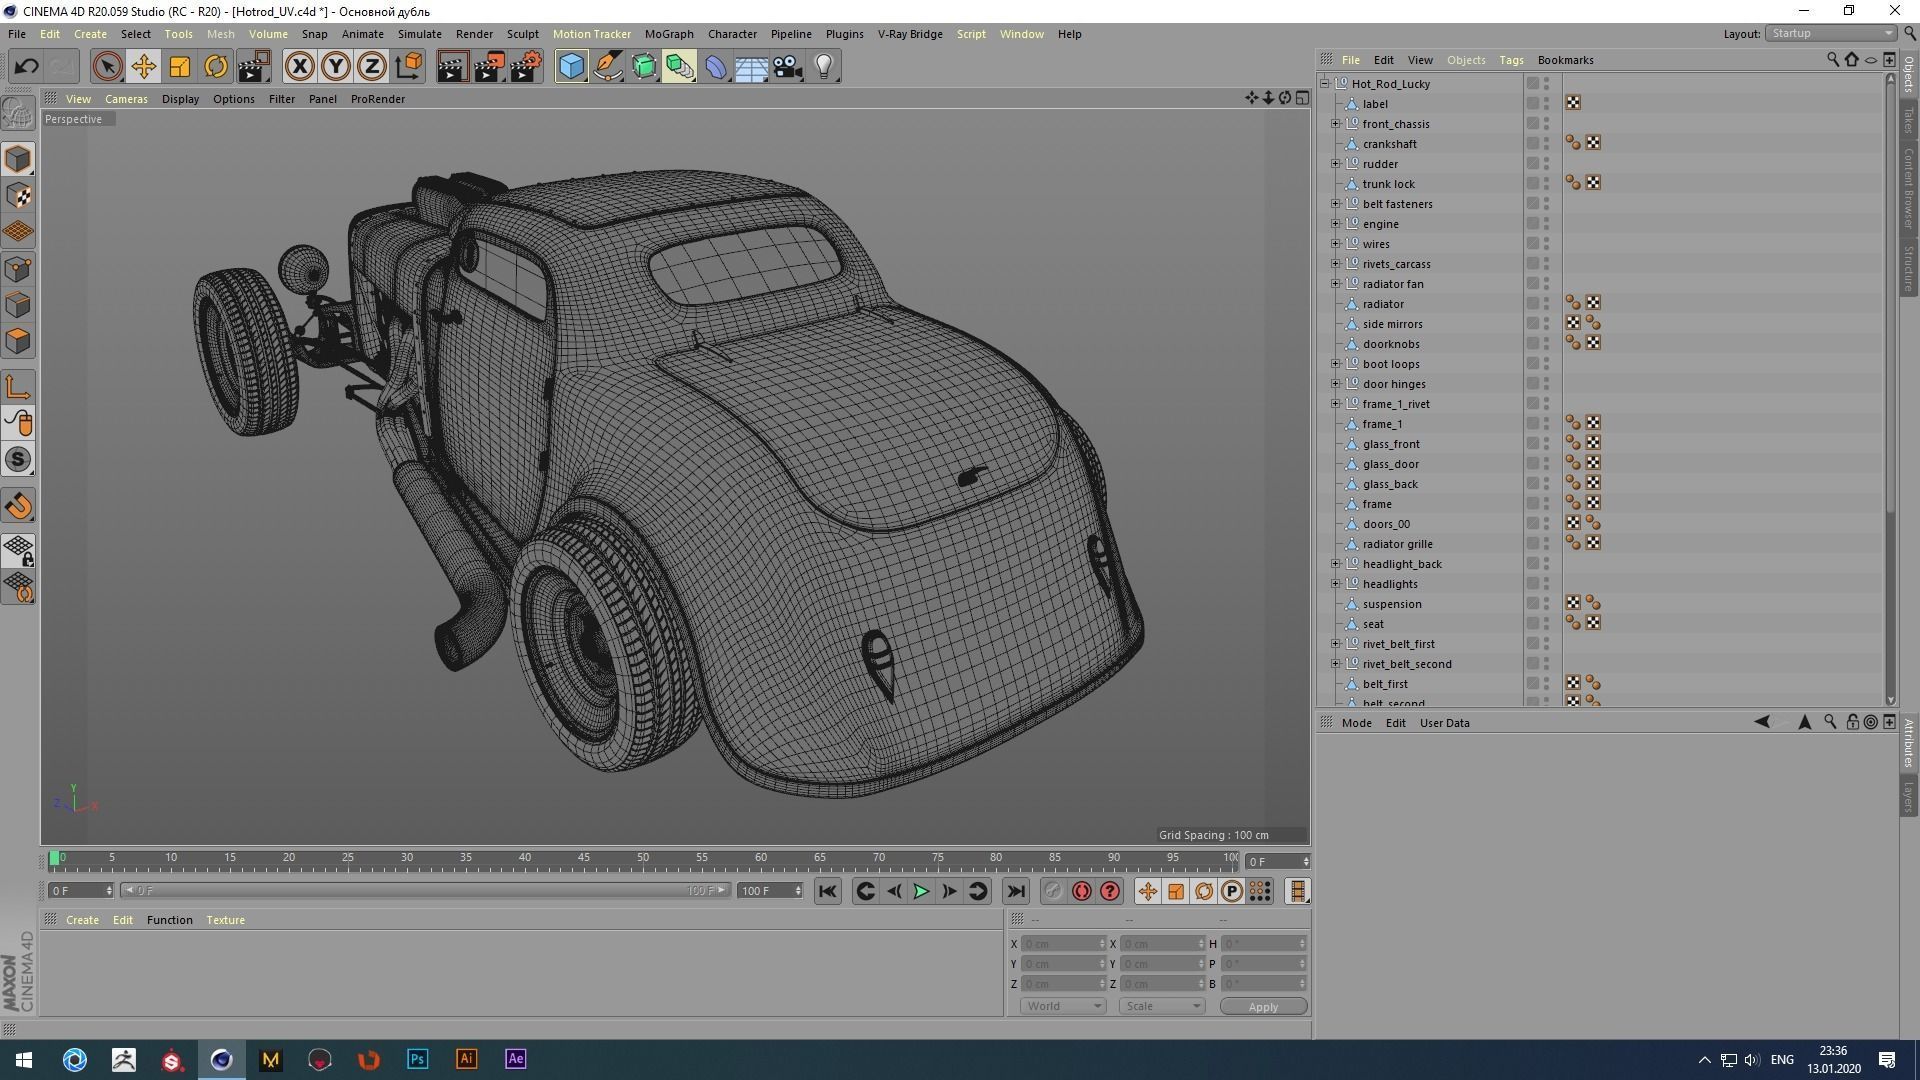Toggle visibility dots for glass_front object
Image resolution: width=1920 pixels, height=1080 pixels.
coord(1546,444)
